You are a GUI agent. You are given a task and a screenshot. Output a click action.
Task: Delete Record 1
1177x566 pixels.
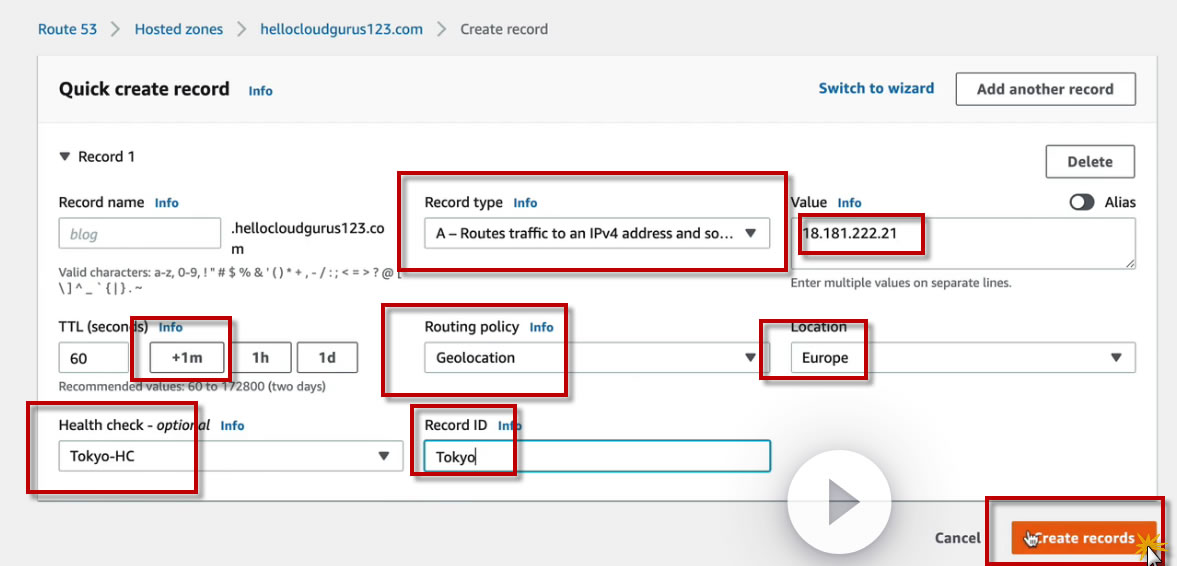[x=1090, y=162]
